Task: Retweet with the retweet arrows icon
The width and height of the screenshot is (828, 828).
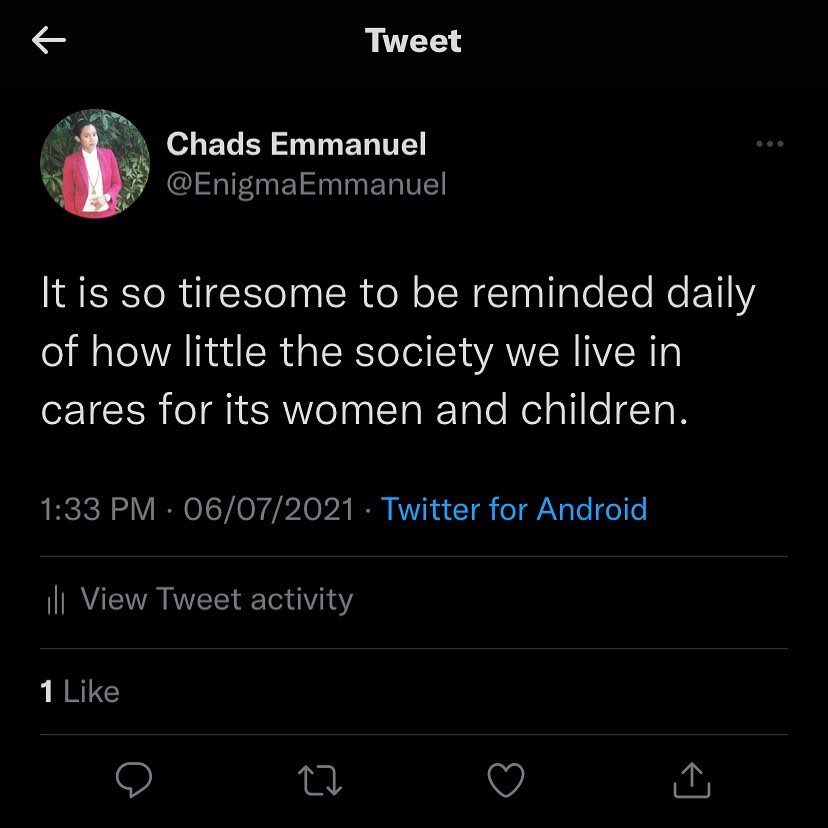Action: pyautogui.click(x=320, y=780)
